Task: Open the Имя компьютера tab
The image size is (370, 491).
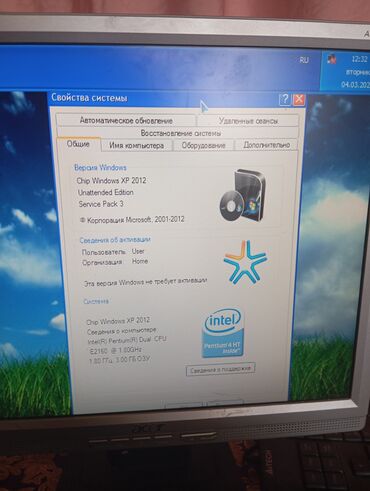Action: 136,145
